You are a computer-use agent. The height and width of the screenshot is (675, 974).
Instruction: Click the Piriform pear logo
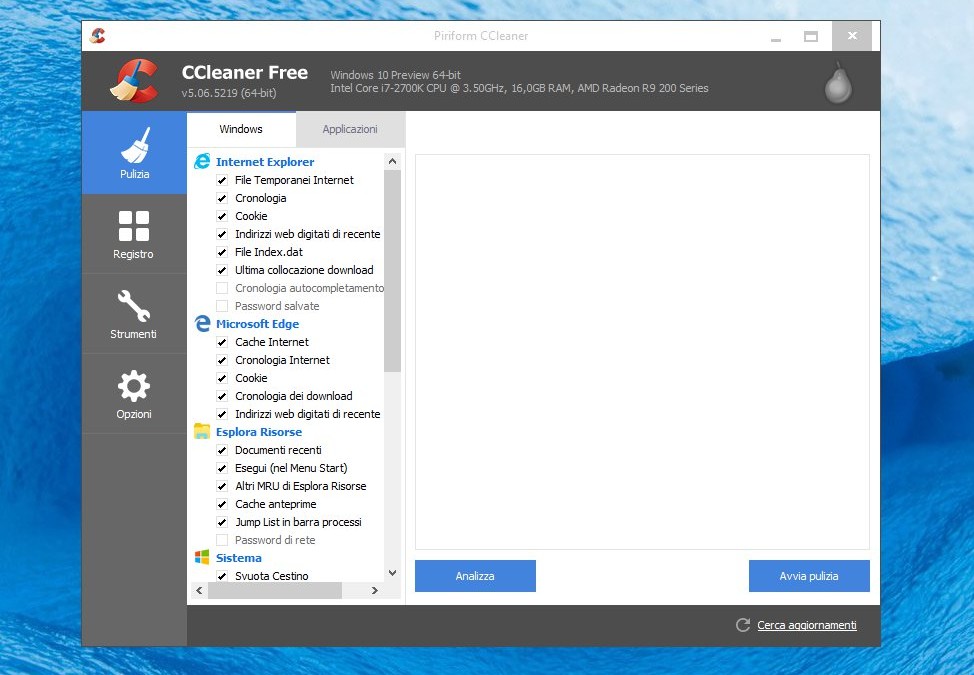[x=837, y=83]
